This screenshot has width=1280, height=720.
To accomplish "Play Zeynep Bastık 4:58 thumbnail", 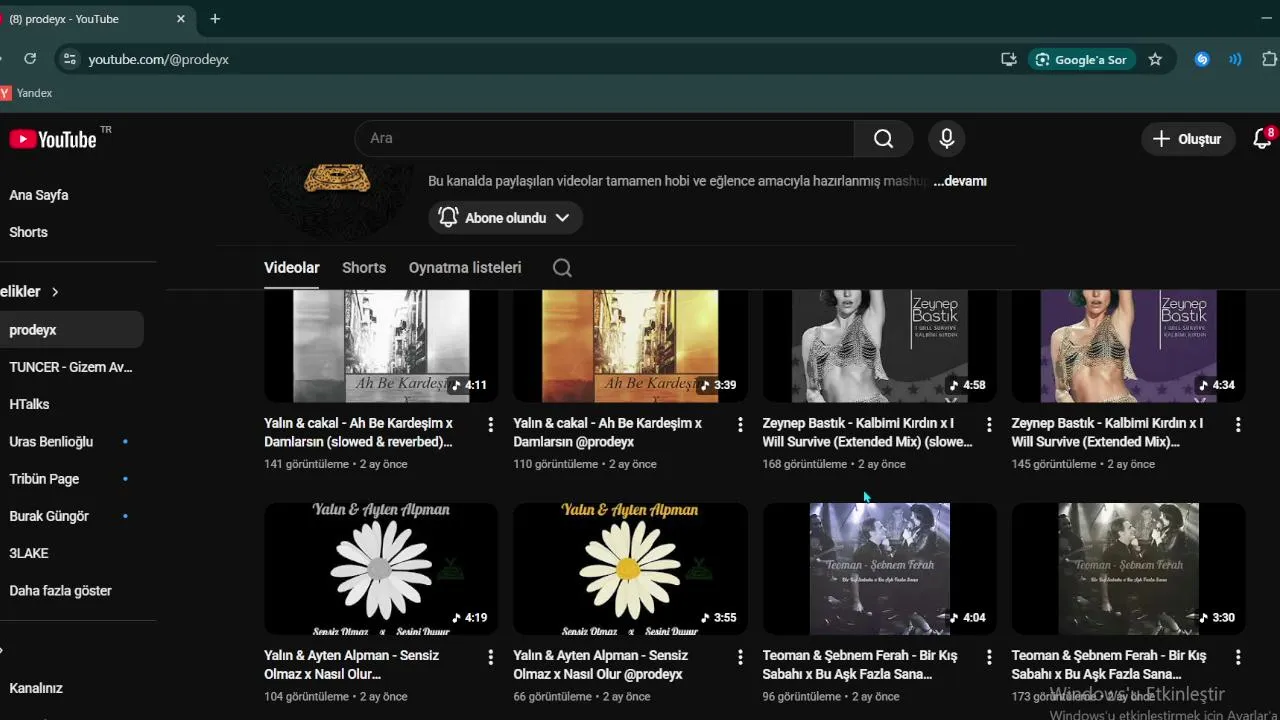I will click(x=879, y=346).
